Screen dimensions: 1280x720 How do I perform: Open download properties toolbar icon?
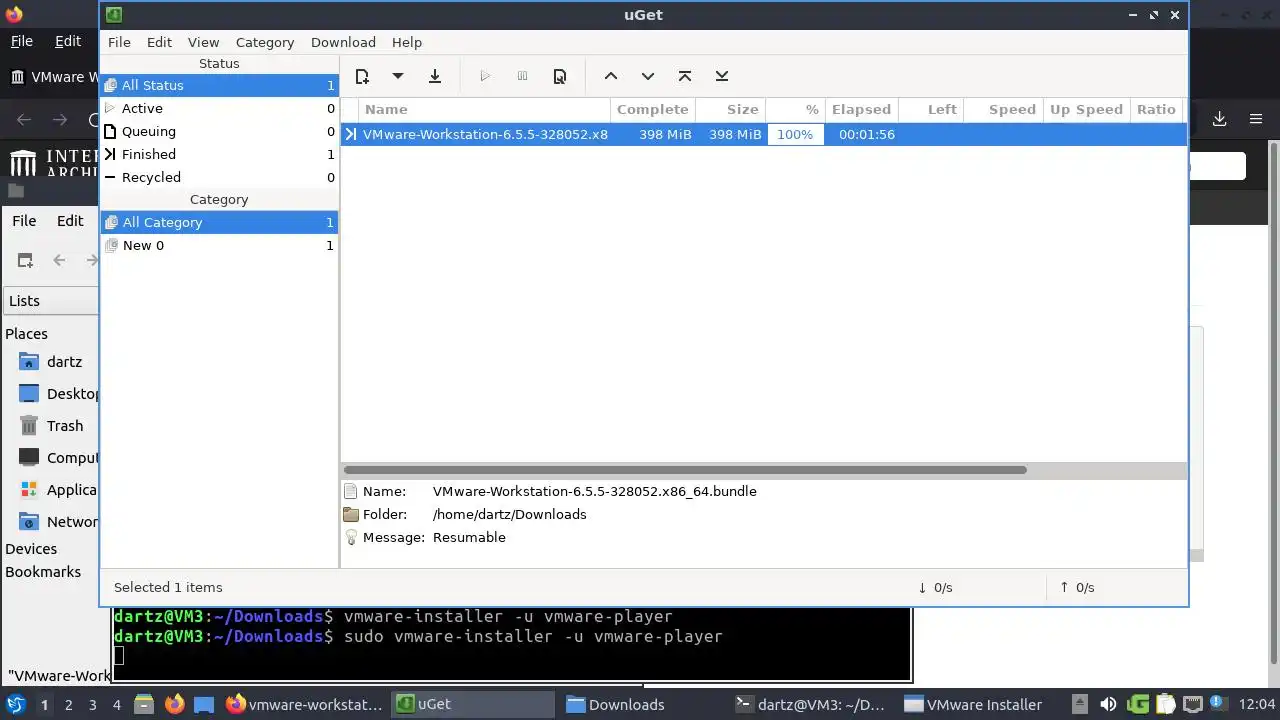click(x=560, y=76)
